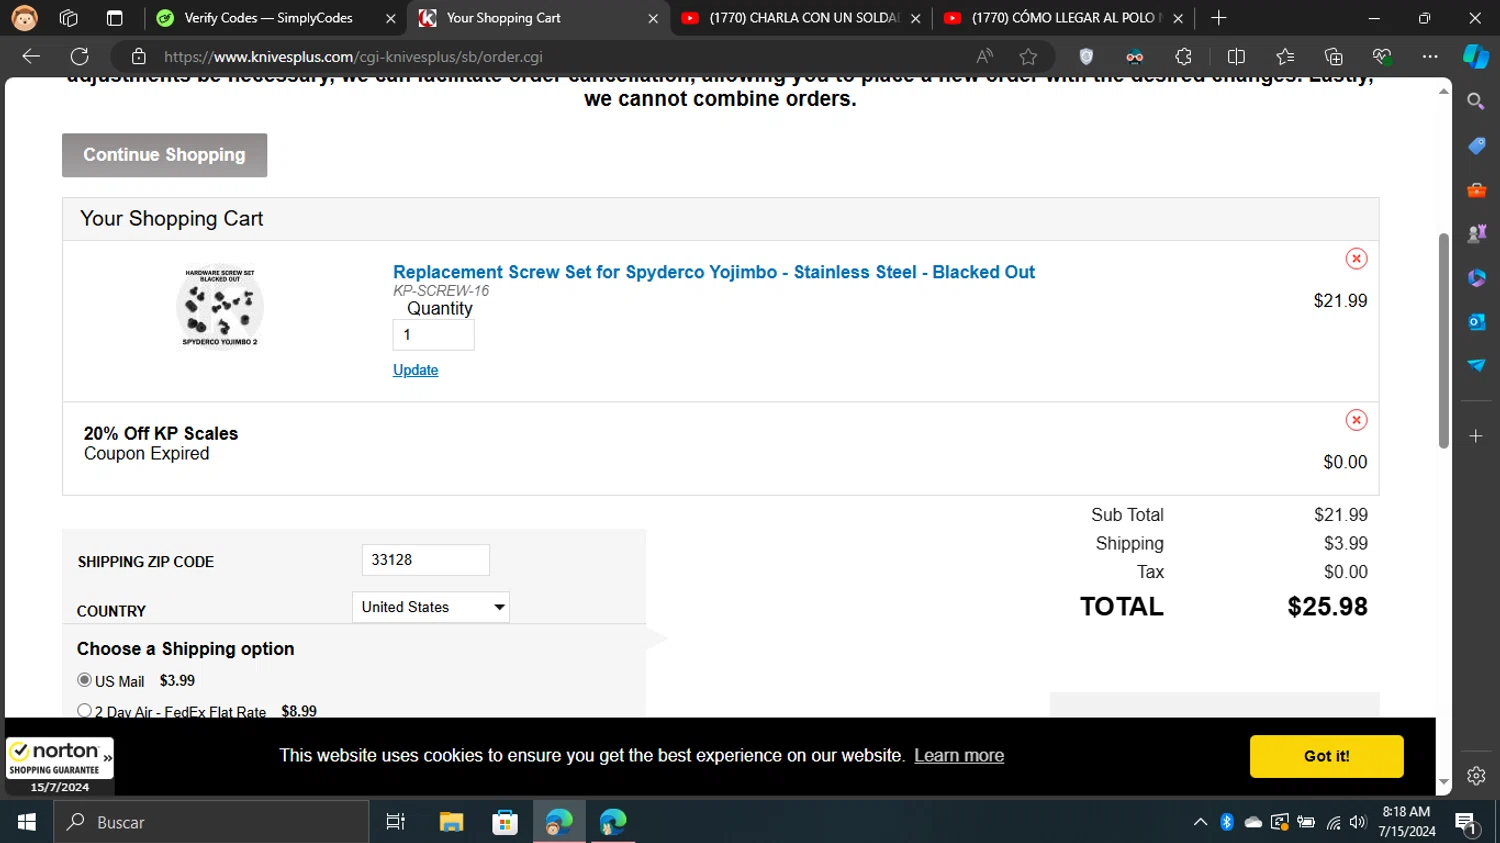This screenshot has height=843, width=1500.
Task: Open the Windows Start menu
Action: [27, 822]
